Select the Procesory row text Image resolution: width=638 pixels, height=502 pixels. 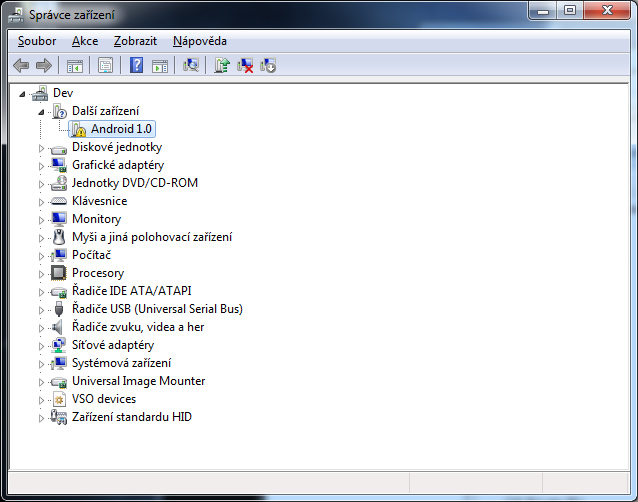98,273
